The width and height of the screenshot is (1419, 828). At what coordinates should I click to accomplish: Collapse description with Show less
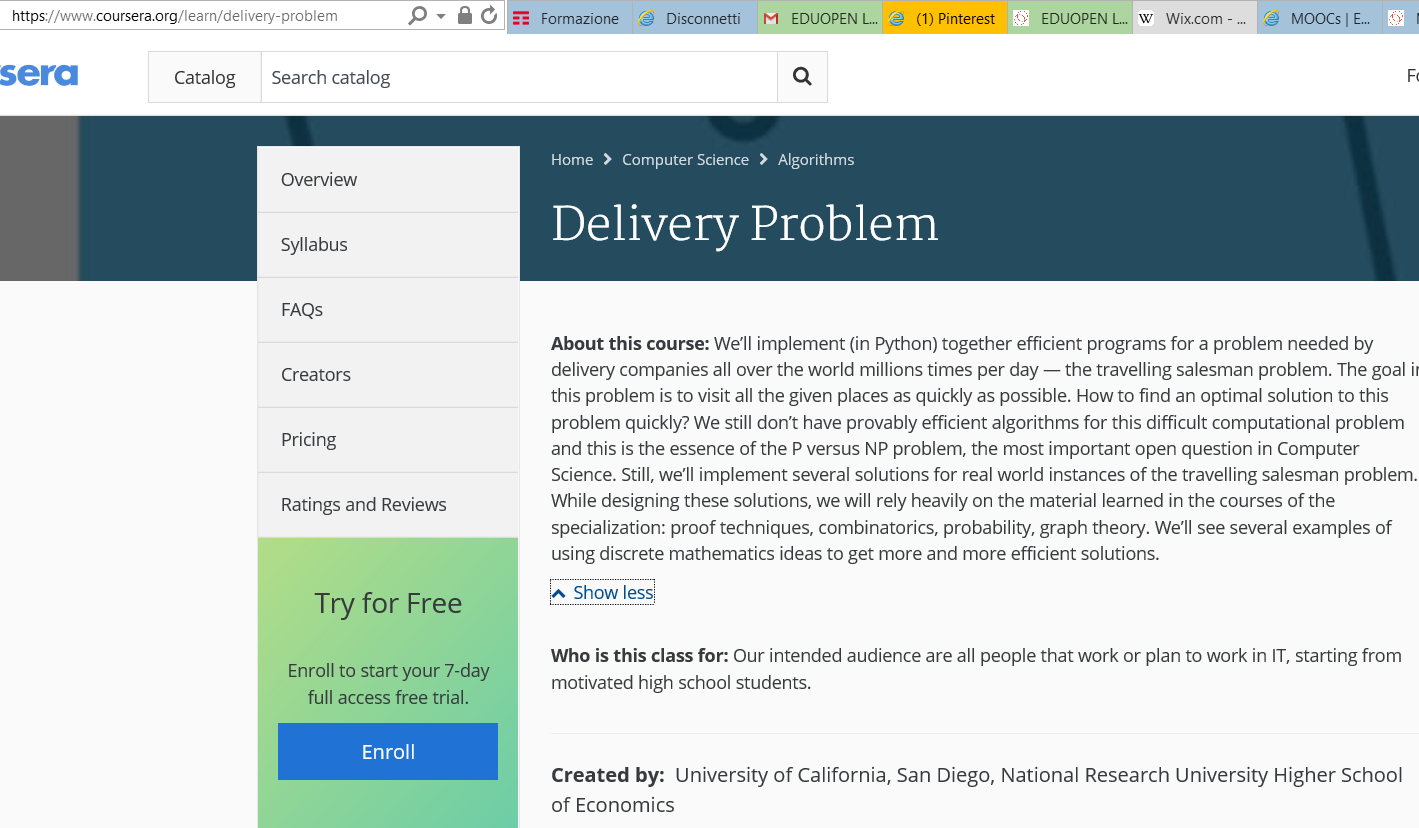pyautogui.click(x=603, y=593)
